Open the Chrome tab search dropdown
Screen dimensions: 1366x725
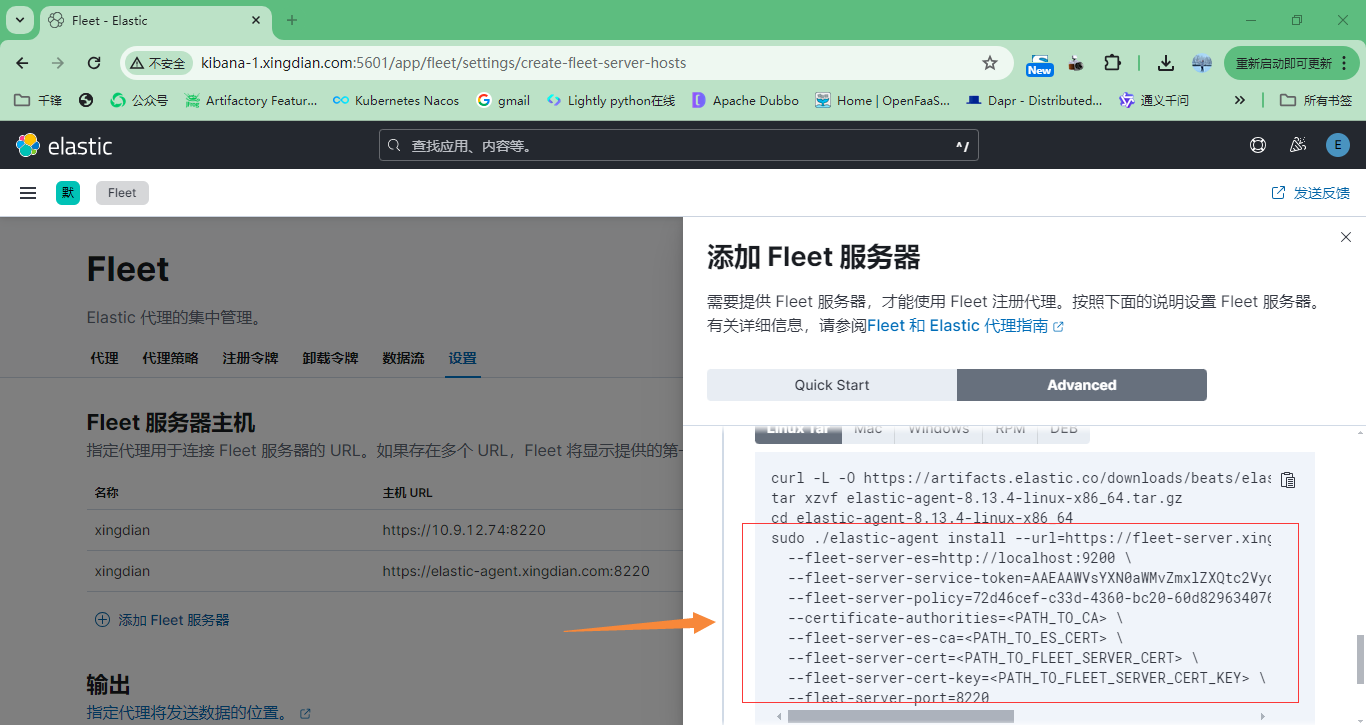point(19,20)
